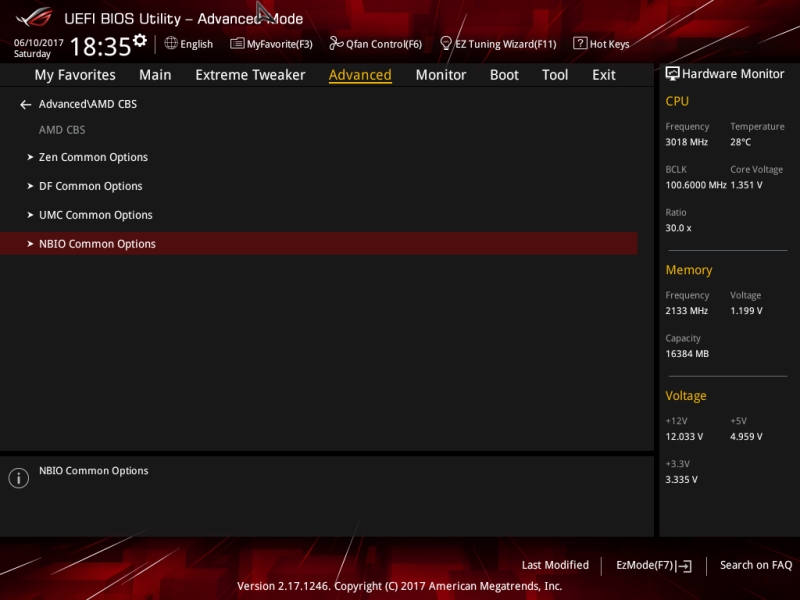Open the Tool tab
Viewport: 800px width, 600px height.
pos(555,75)
